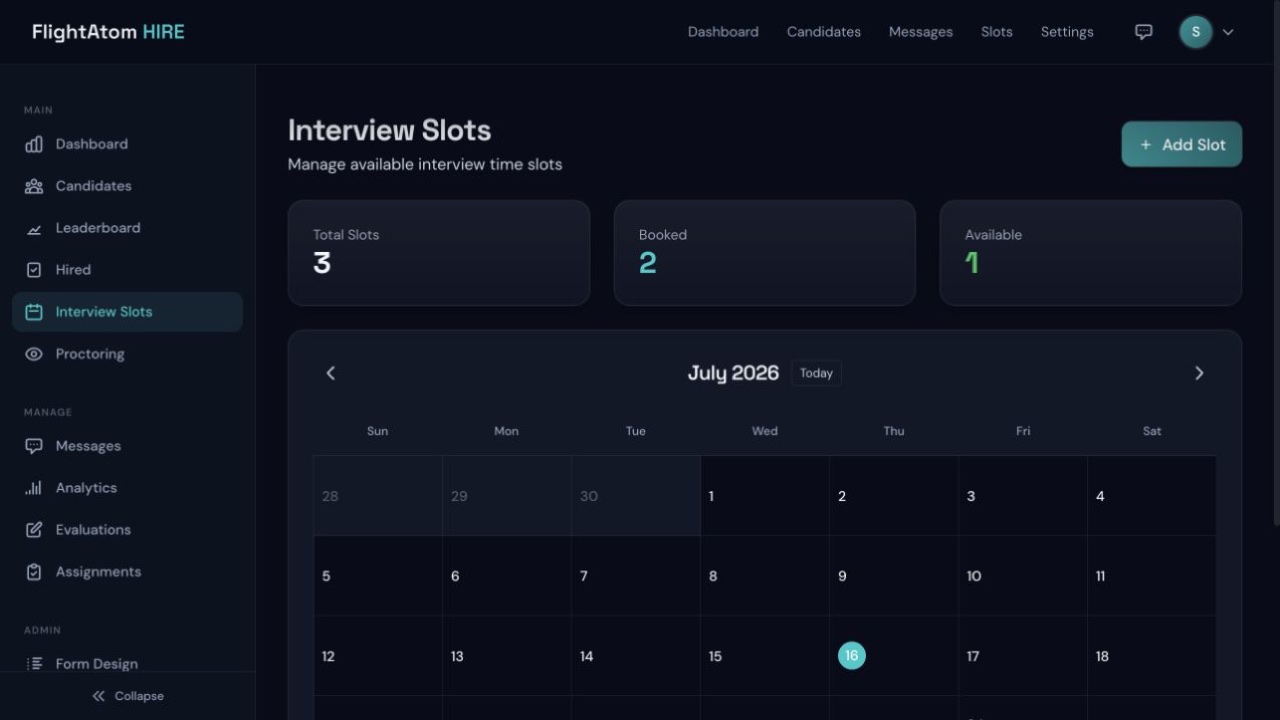
Task: Select July 11 calendar cell
Action: pos(1152,576)
